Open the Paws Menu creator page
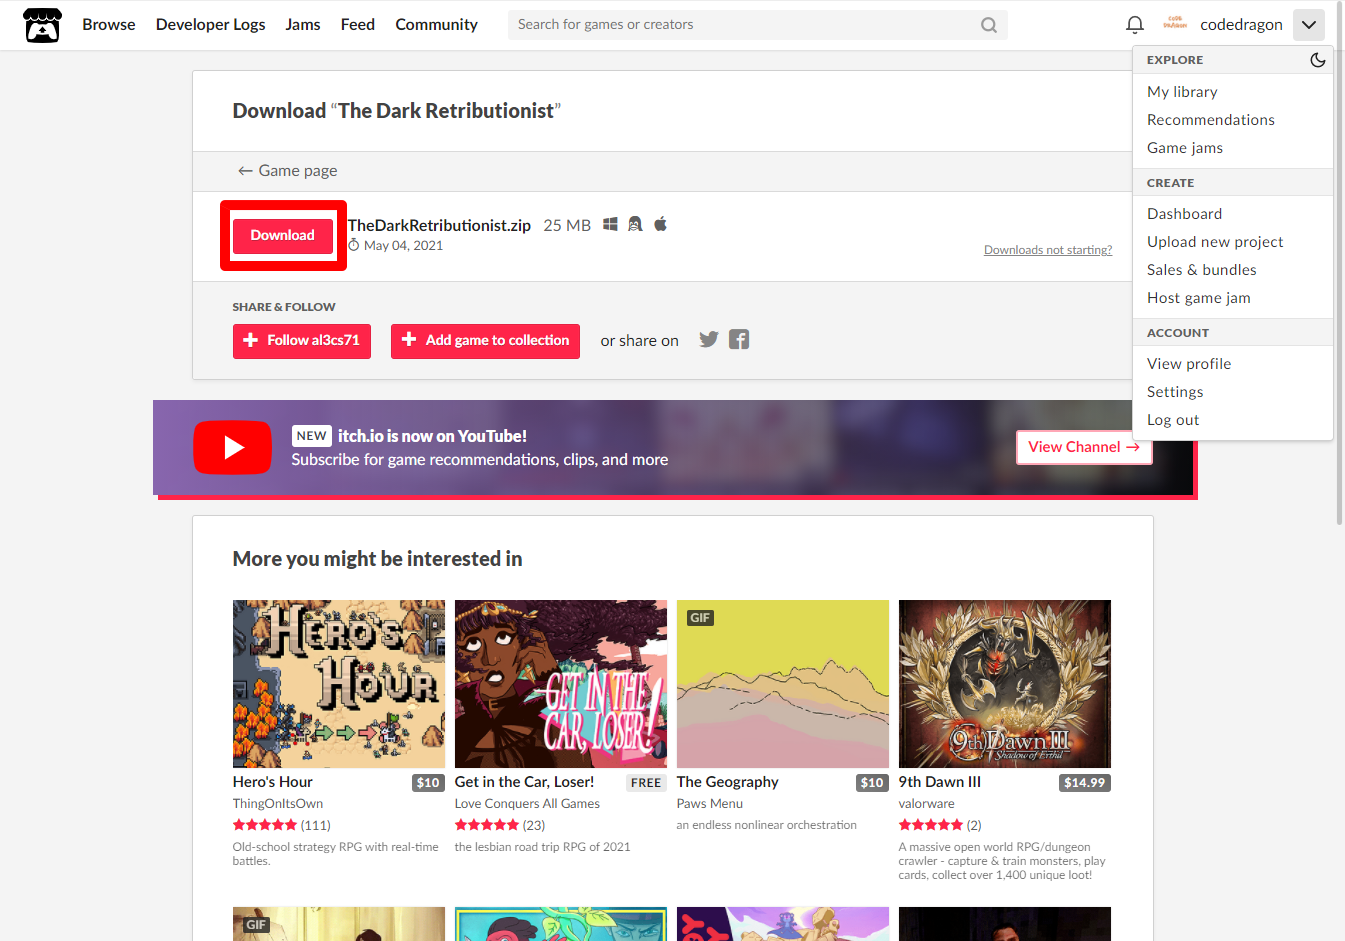The height and width of the screenshot is (941, 1345). pos(710,804)
